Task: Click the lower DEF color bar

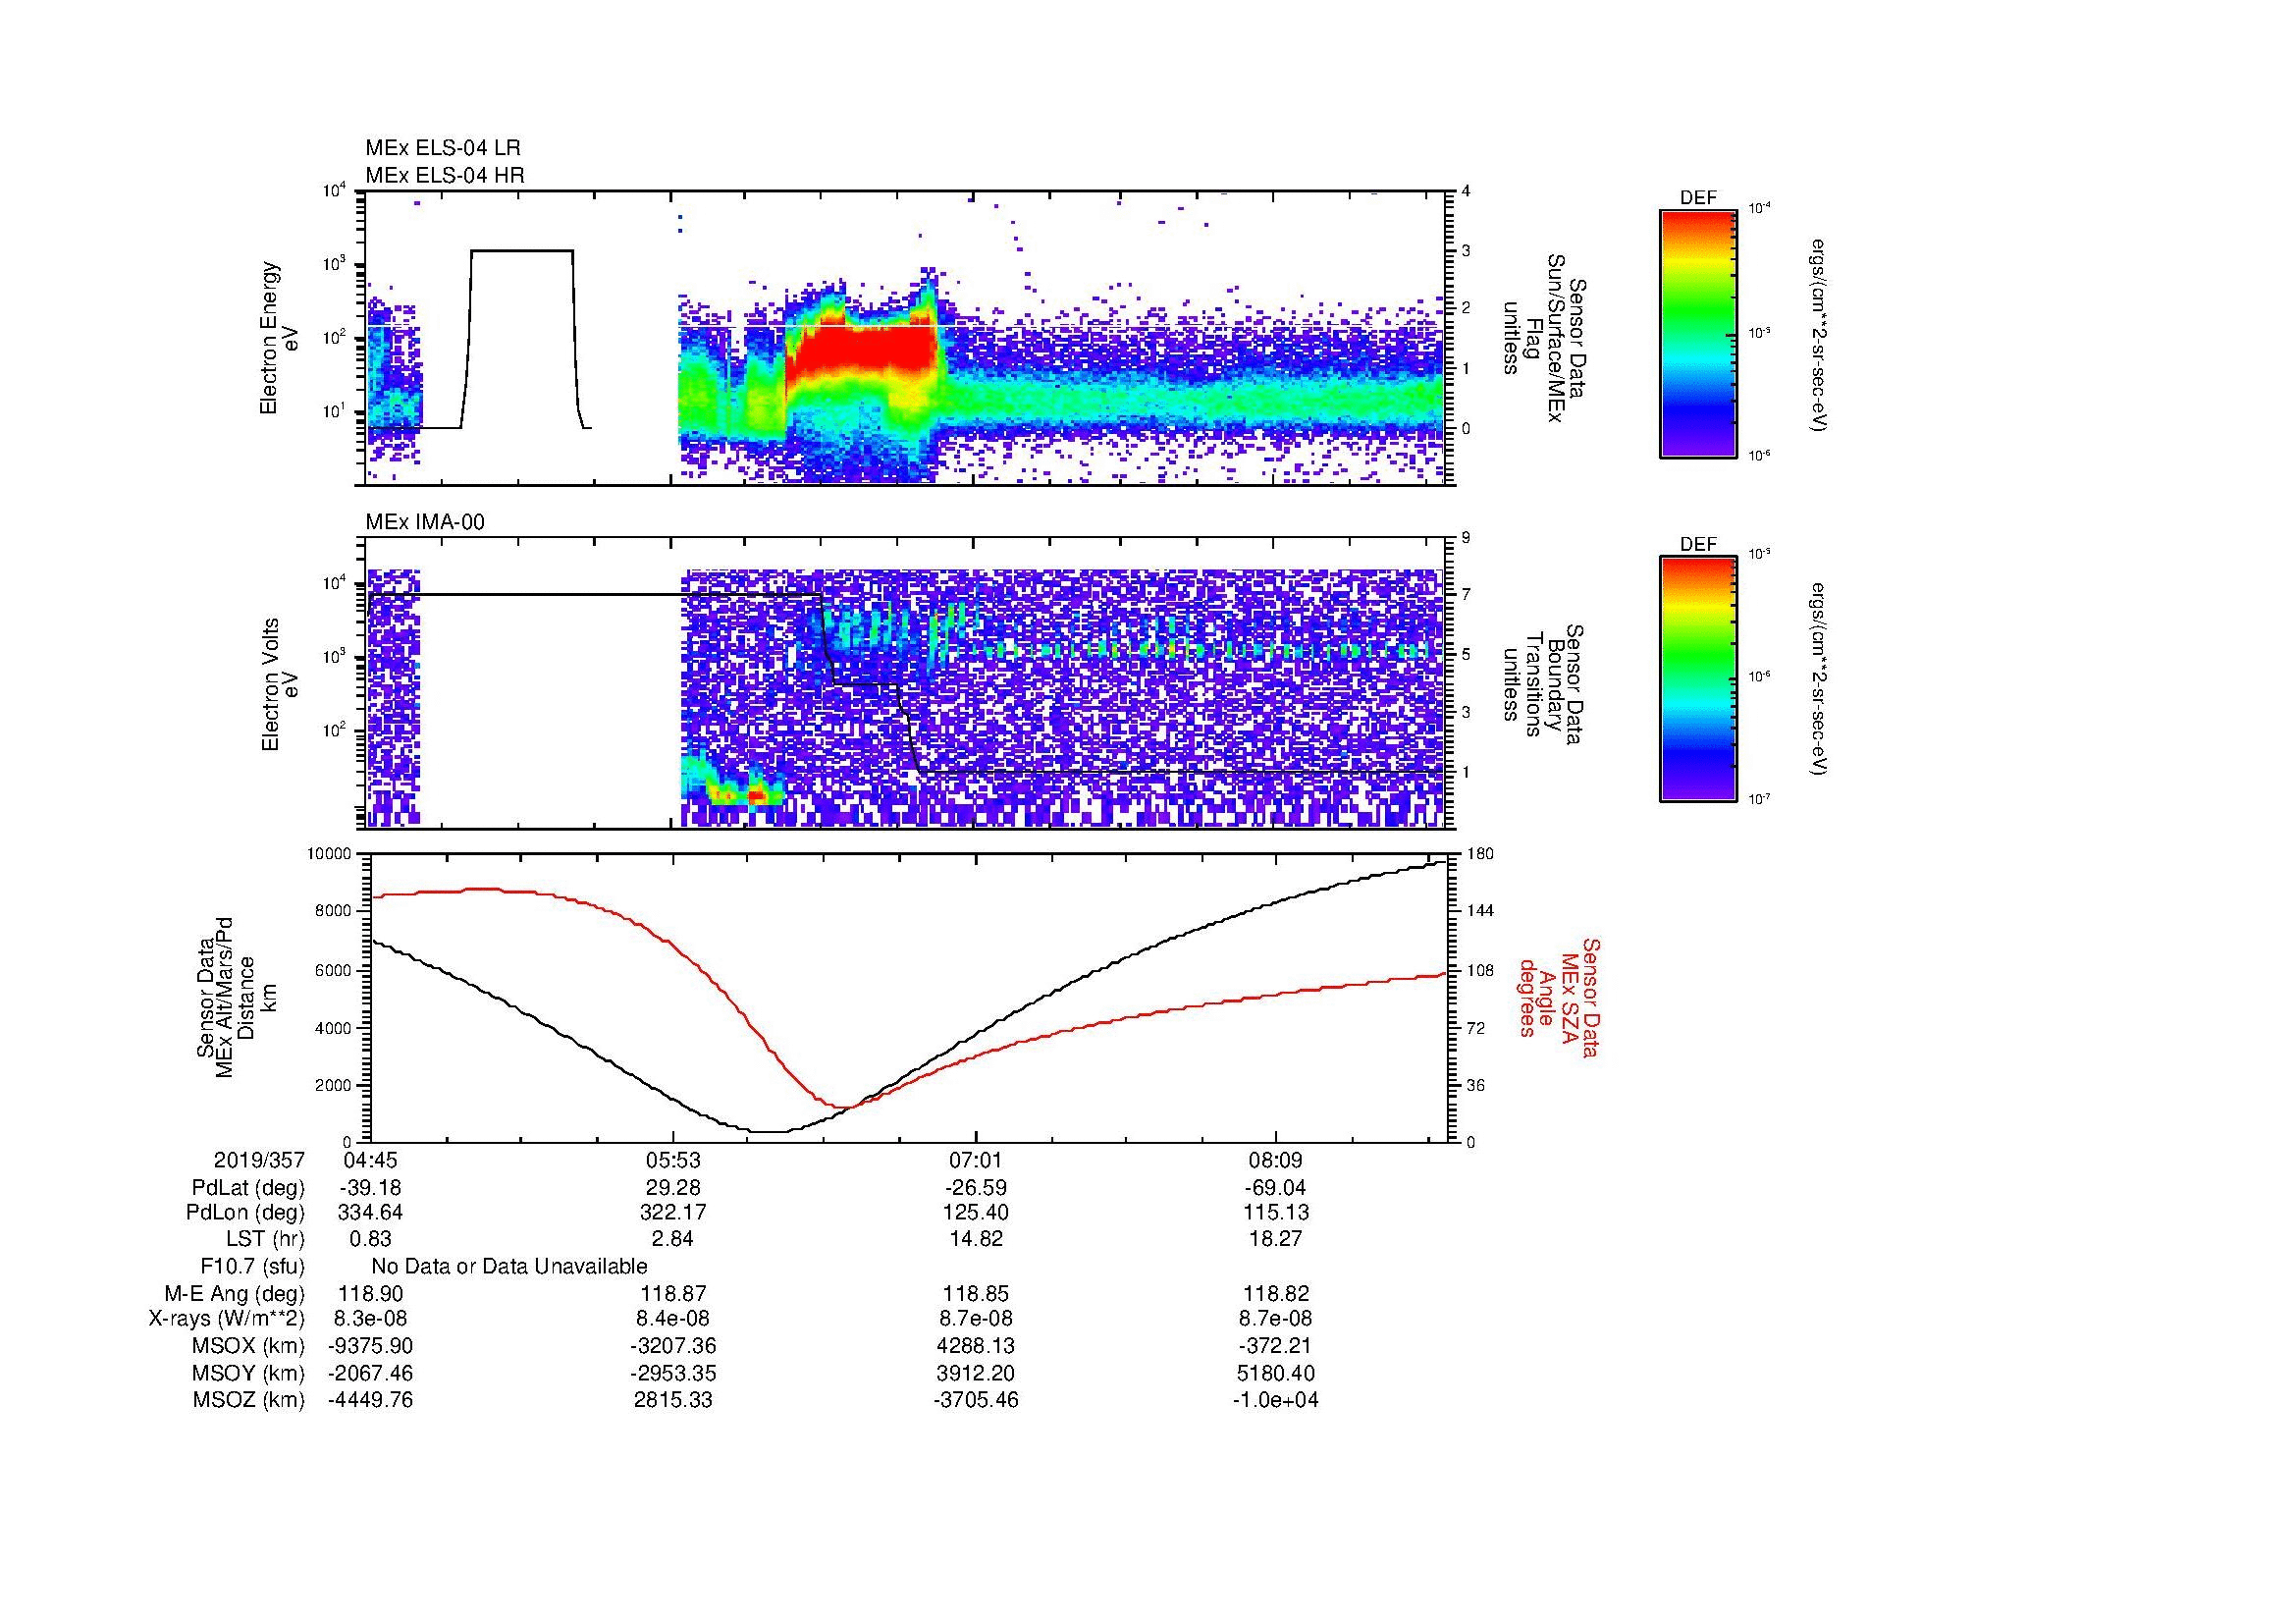Action: [1698, 680]
